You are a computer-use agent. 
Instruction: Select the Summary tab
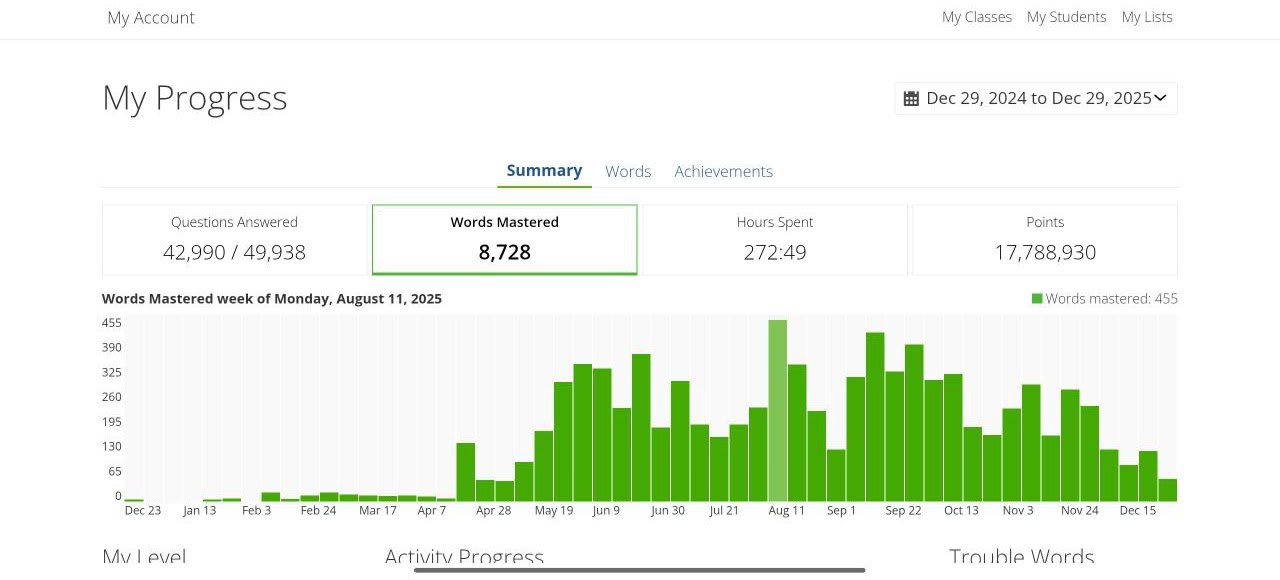pos(544,170)
